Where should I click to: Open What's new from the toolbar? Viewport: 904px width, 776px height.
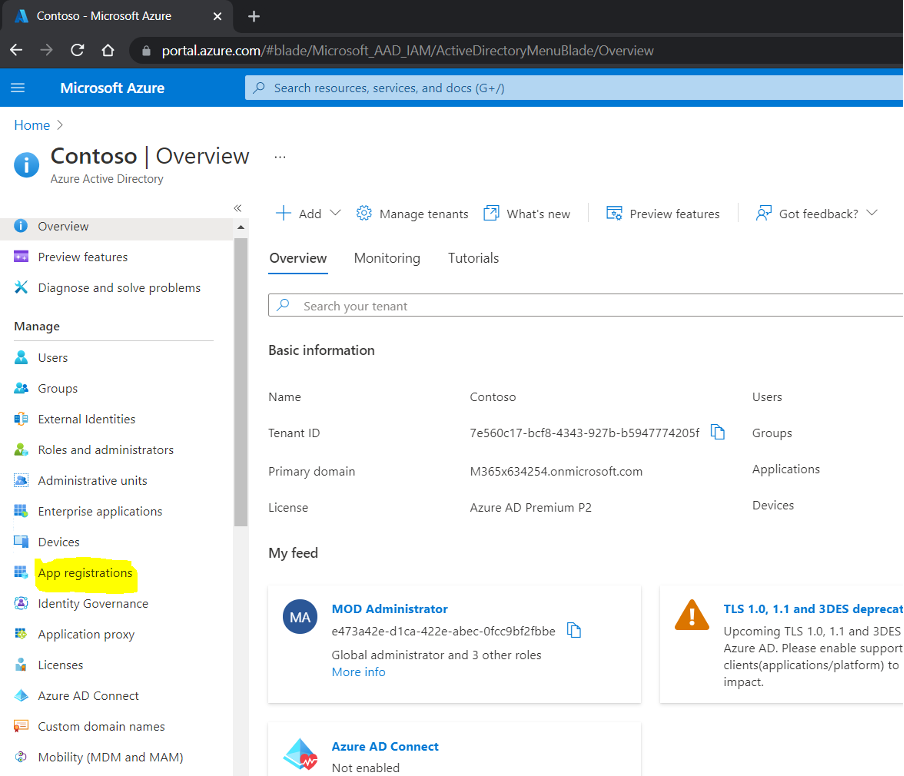(x=527, y=213)
